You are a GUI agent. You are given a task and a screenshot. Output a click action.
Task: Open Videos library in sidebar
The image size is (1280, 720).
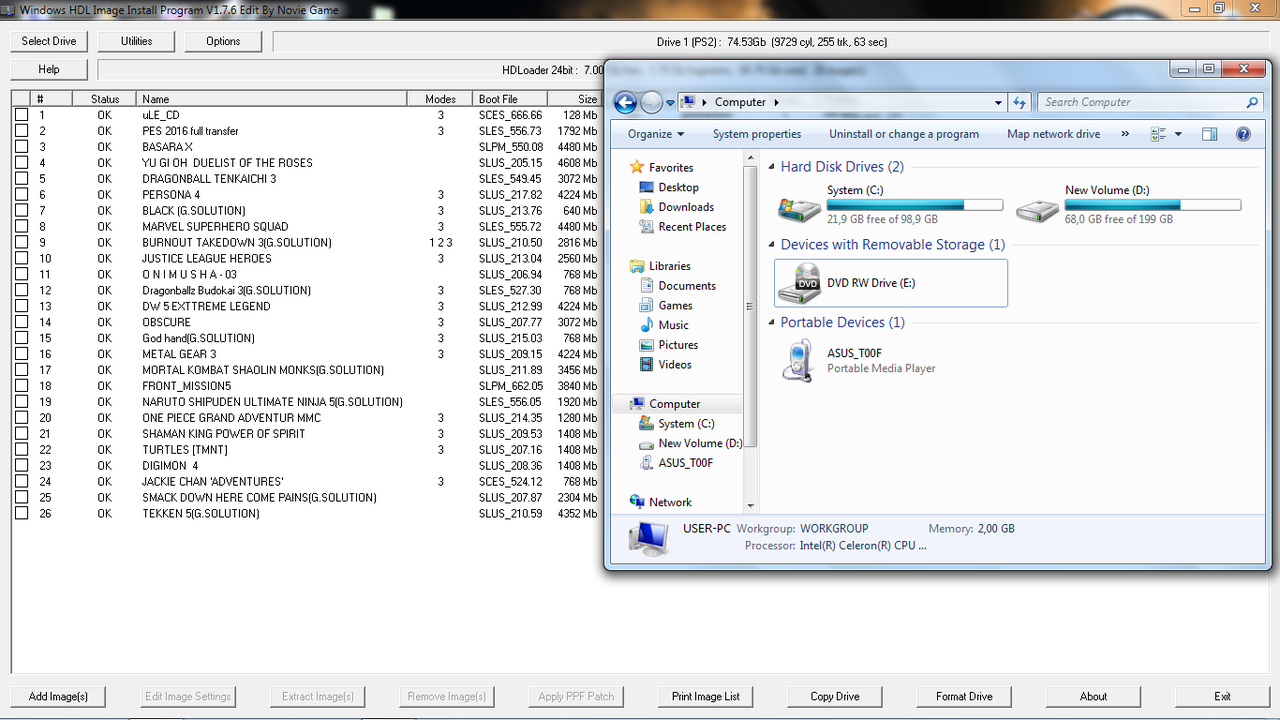coord(675,365)
